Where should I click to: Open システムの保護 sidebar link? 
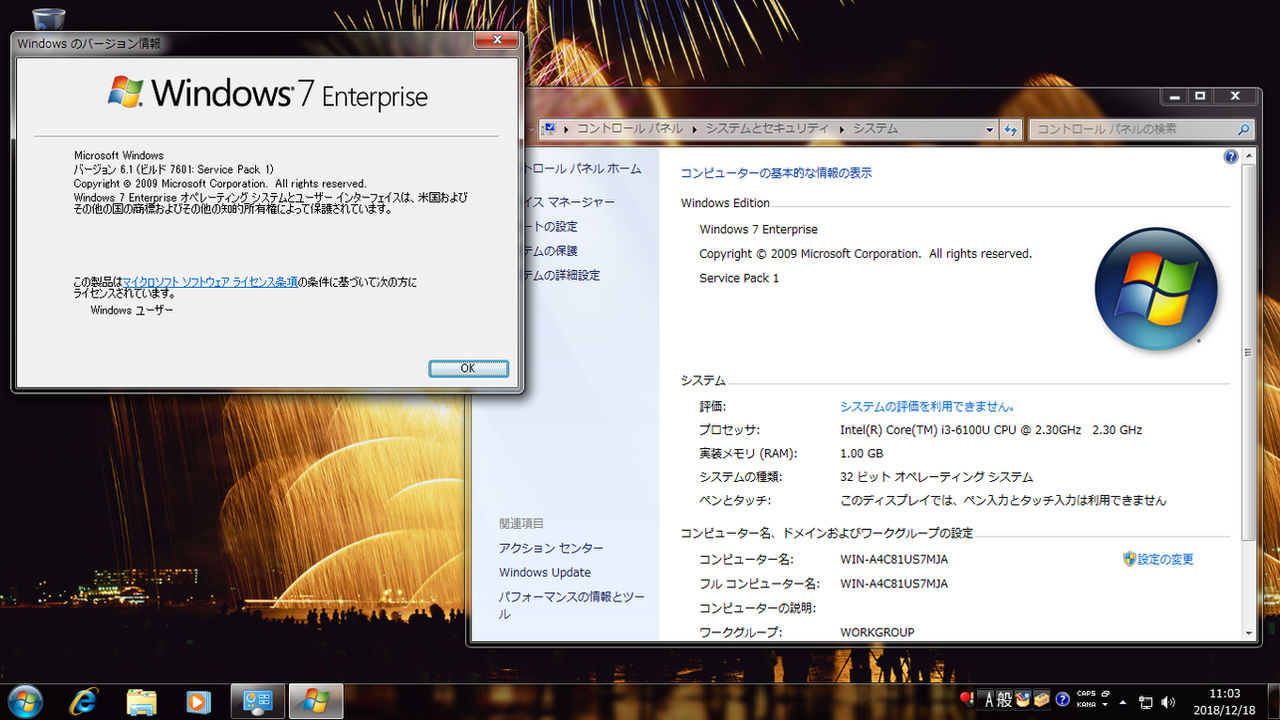click(552, 250)
